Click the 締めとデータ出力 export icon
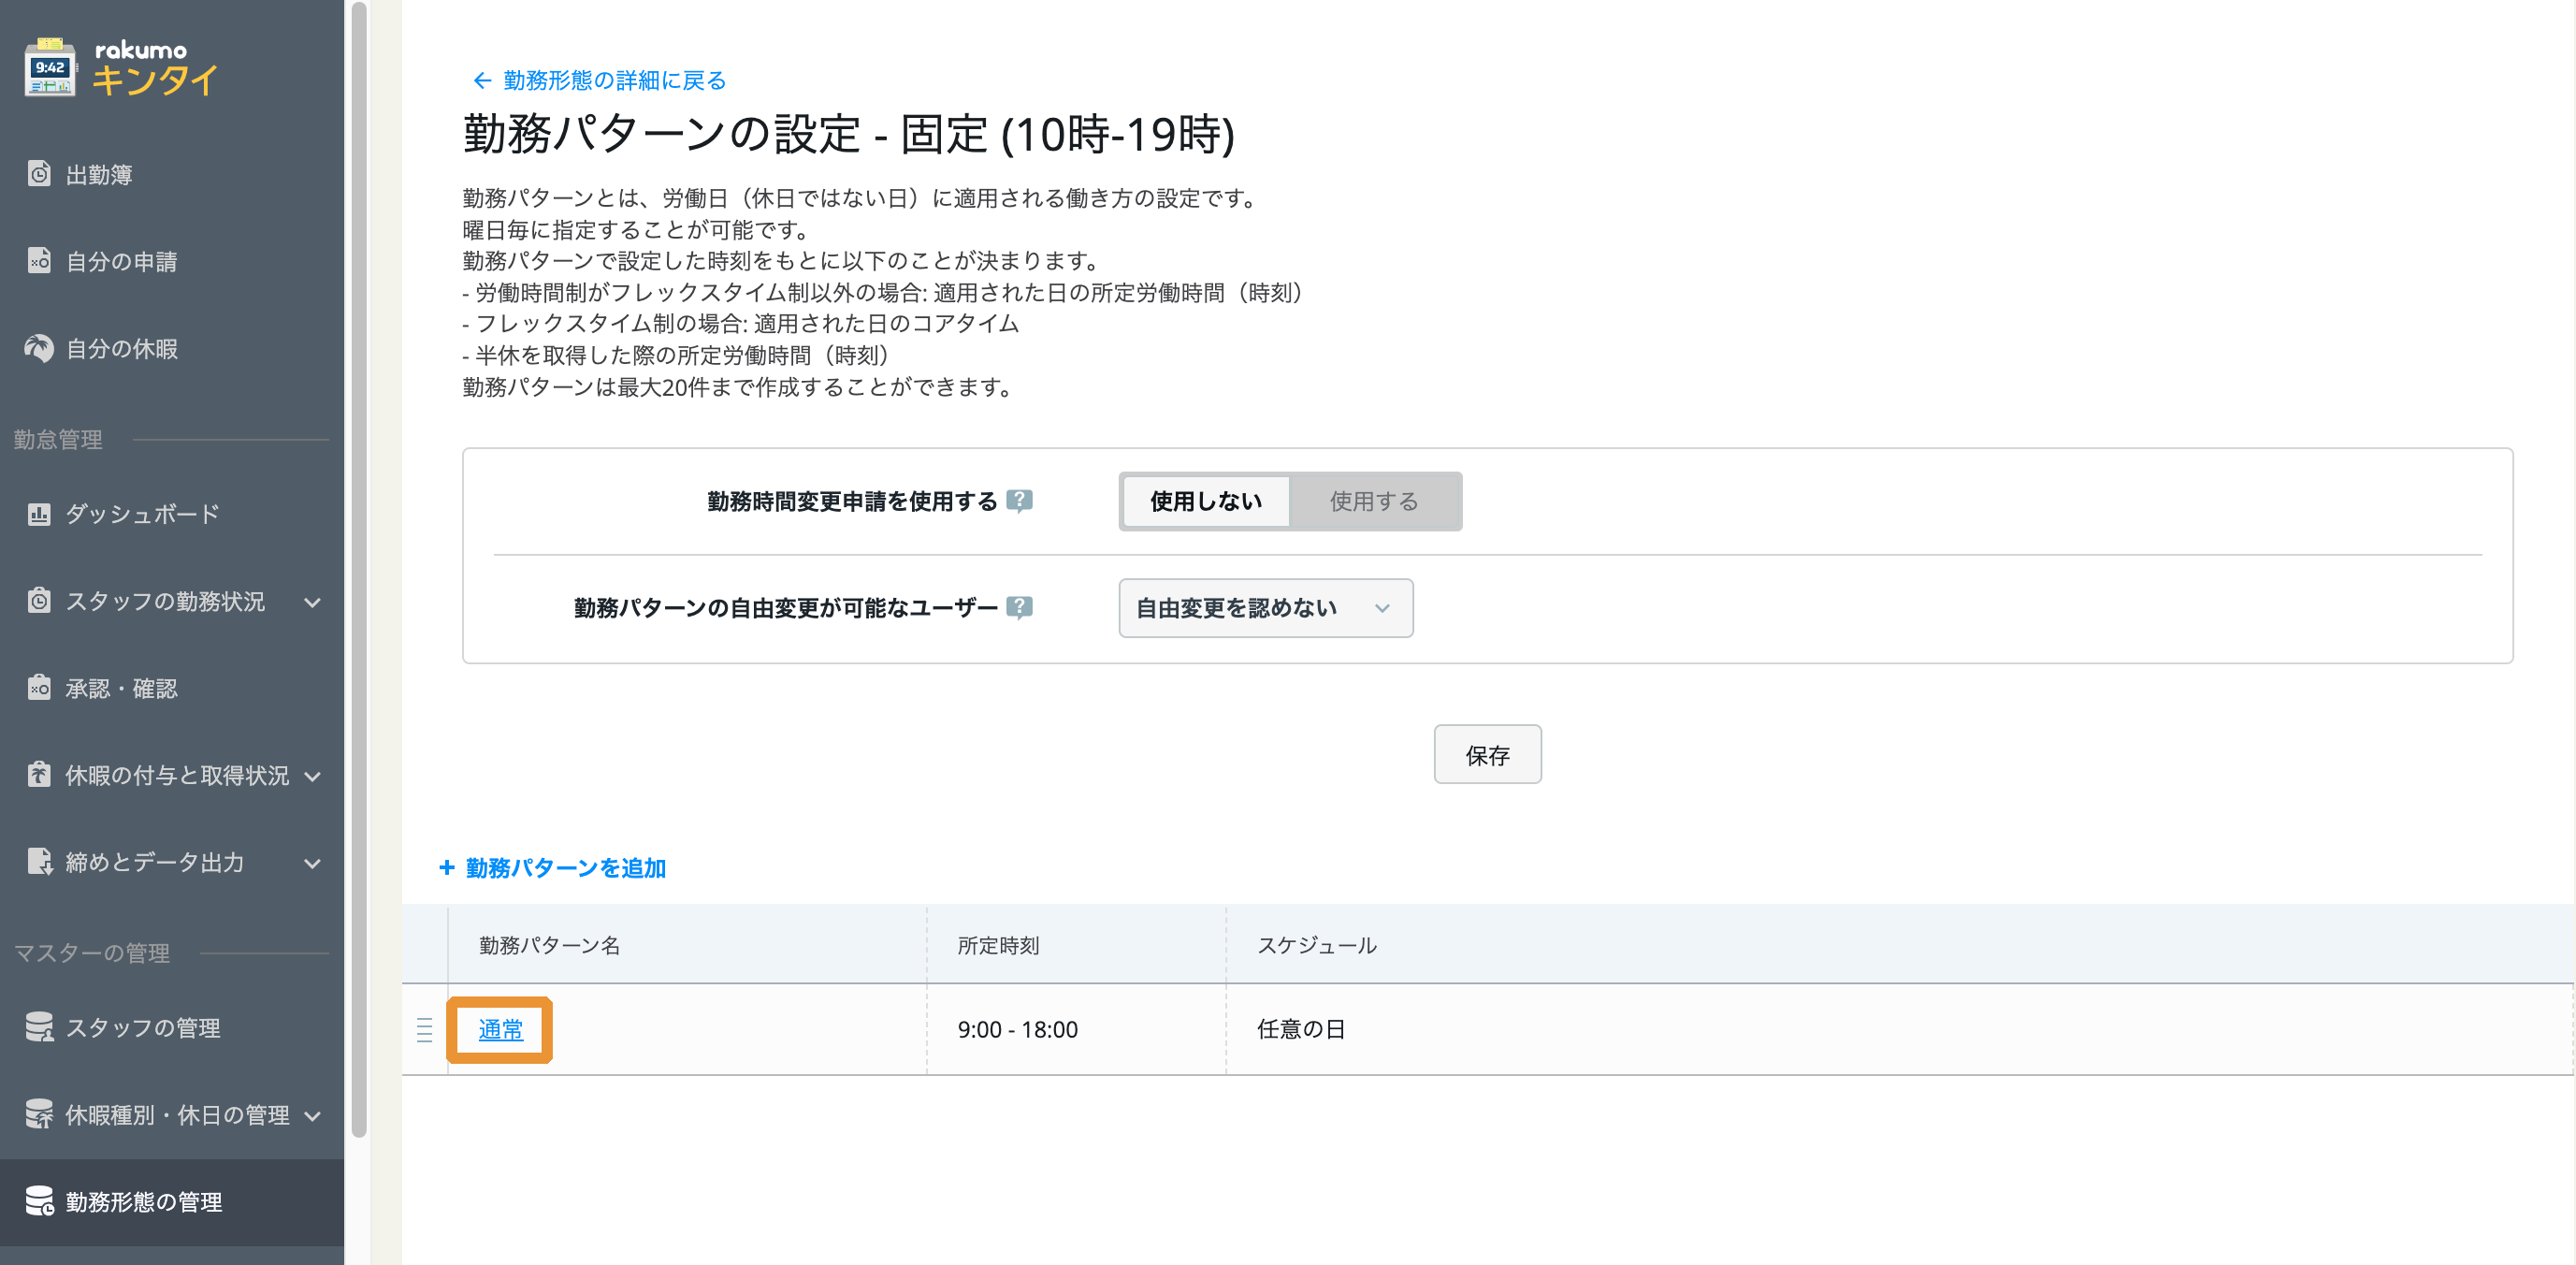This screenshot has height=1265, width=2576. tap(39, 862)
